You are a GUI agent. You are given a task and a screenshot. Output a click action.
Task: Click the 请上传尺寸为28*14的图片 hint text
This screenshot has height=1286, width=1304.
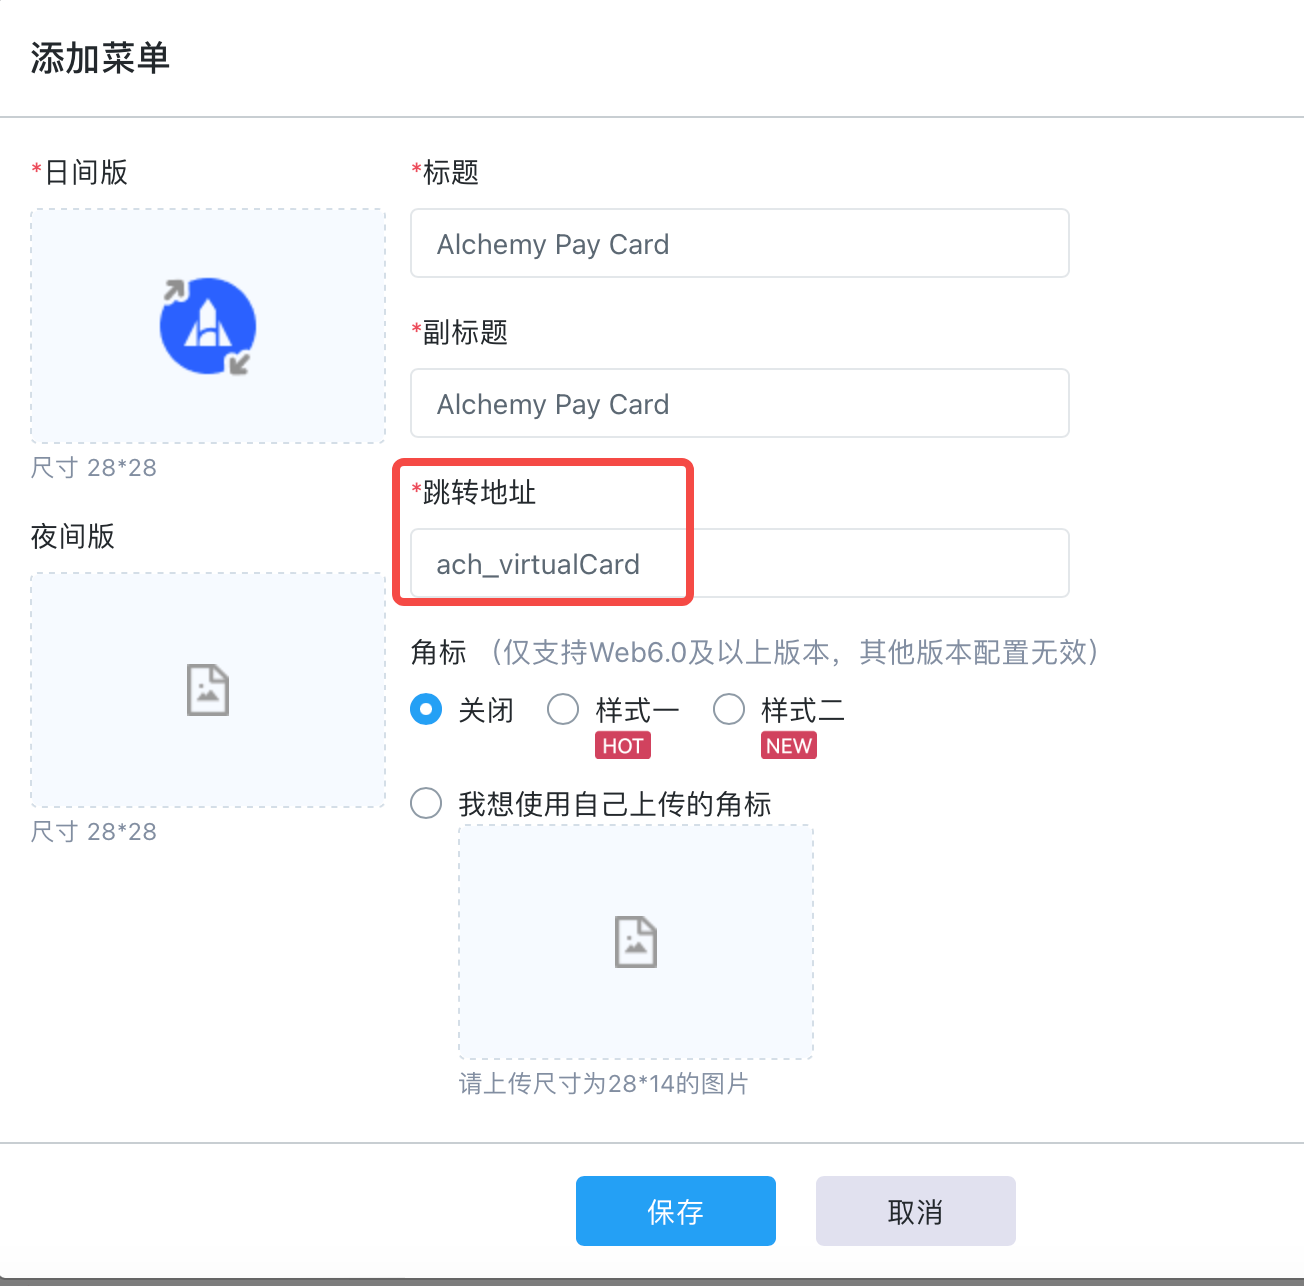[x=604, y=1084]
